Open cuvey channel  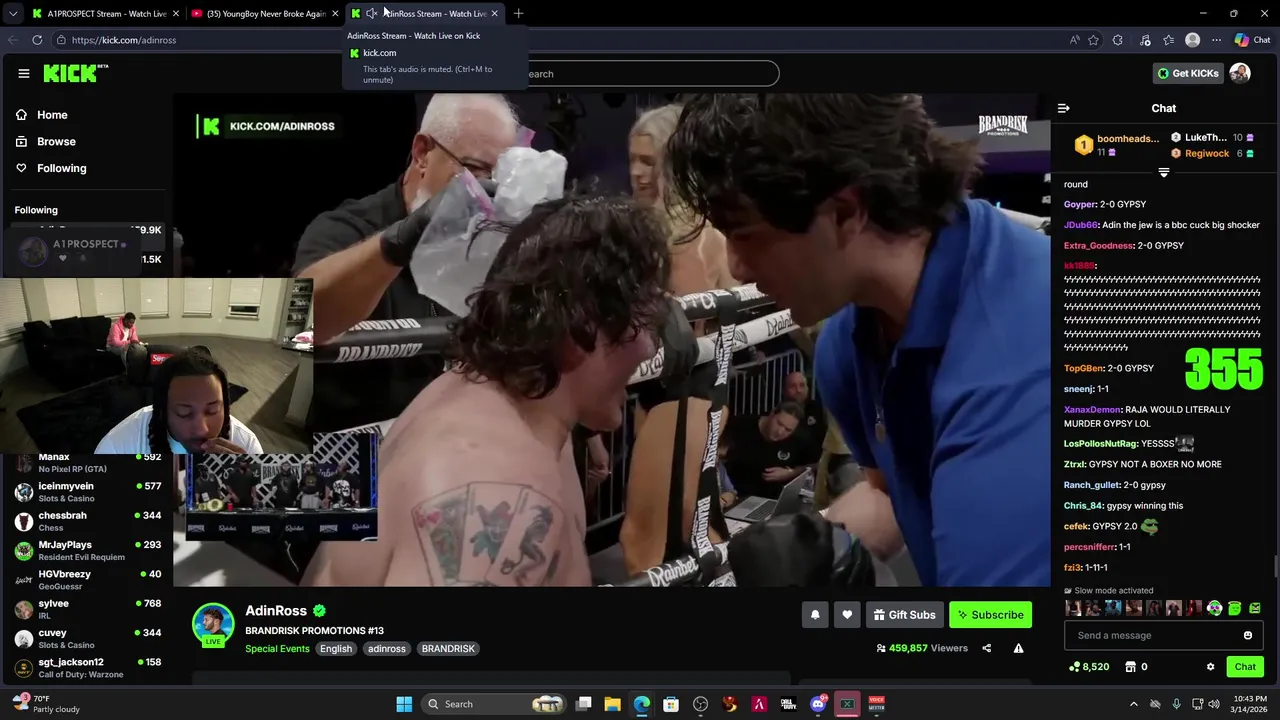point(88,638)
